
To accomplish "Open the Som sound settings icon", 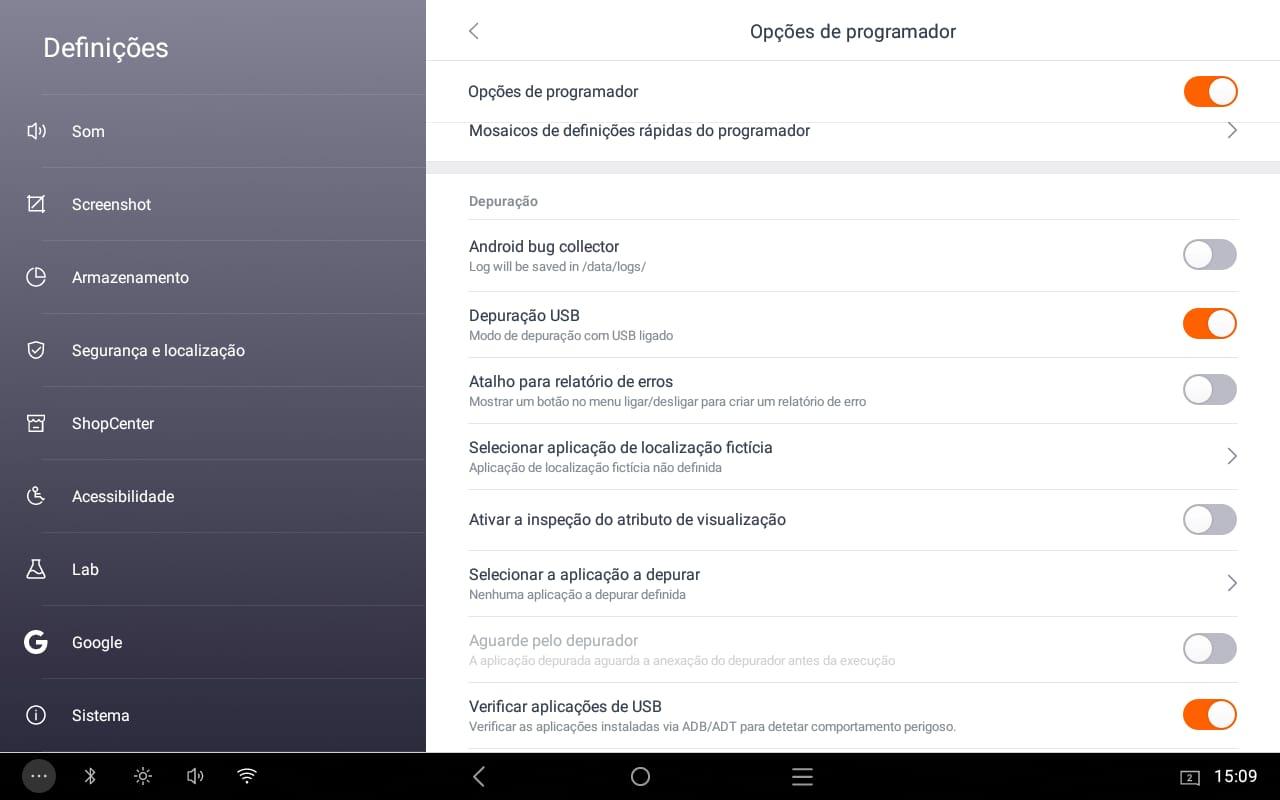I will (36, 131).
